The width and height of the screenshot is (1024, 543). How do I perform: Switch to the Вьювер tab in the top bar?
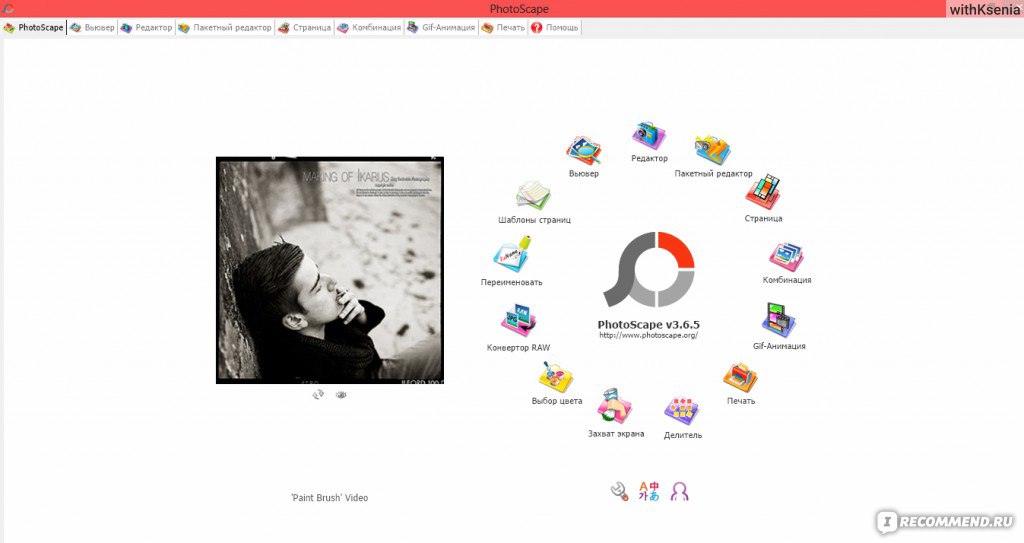coord(92,28)
